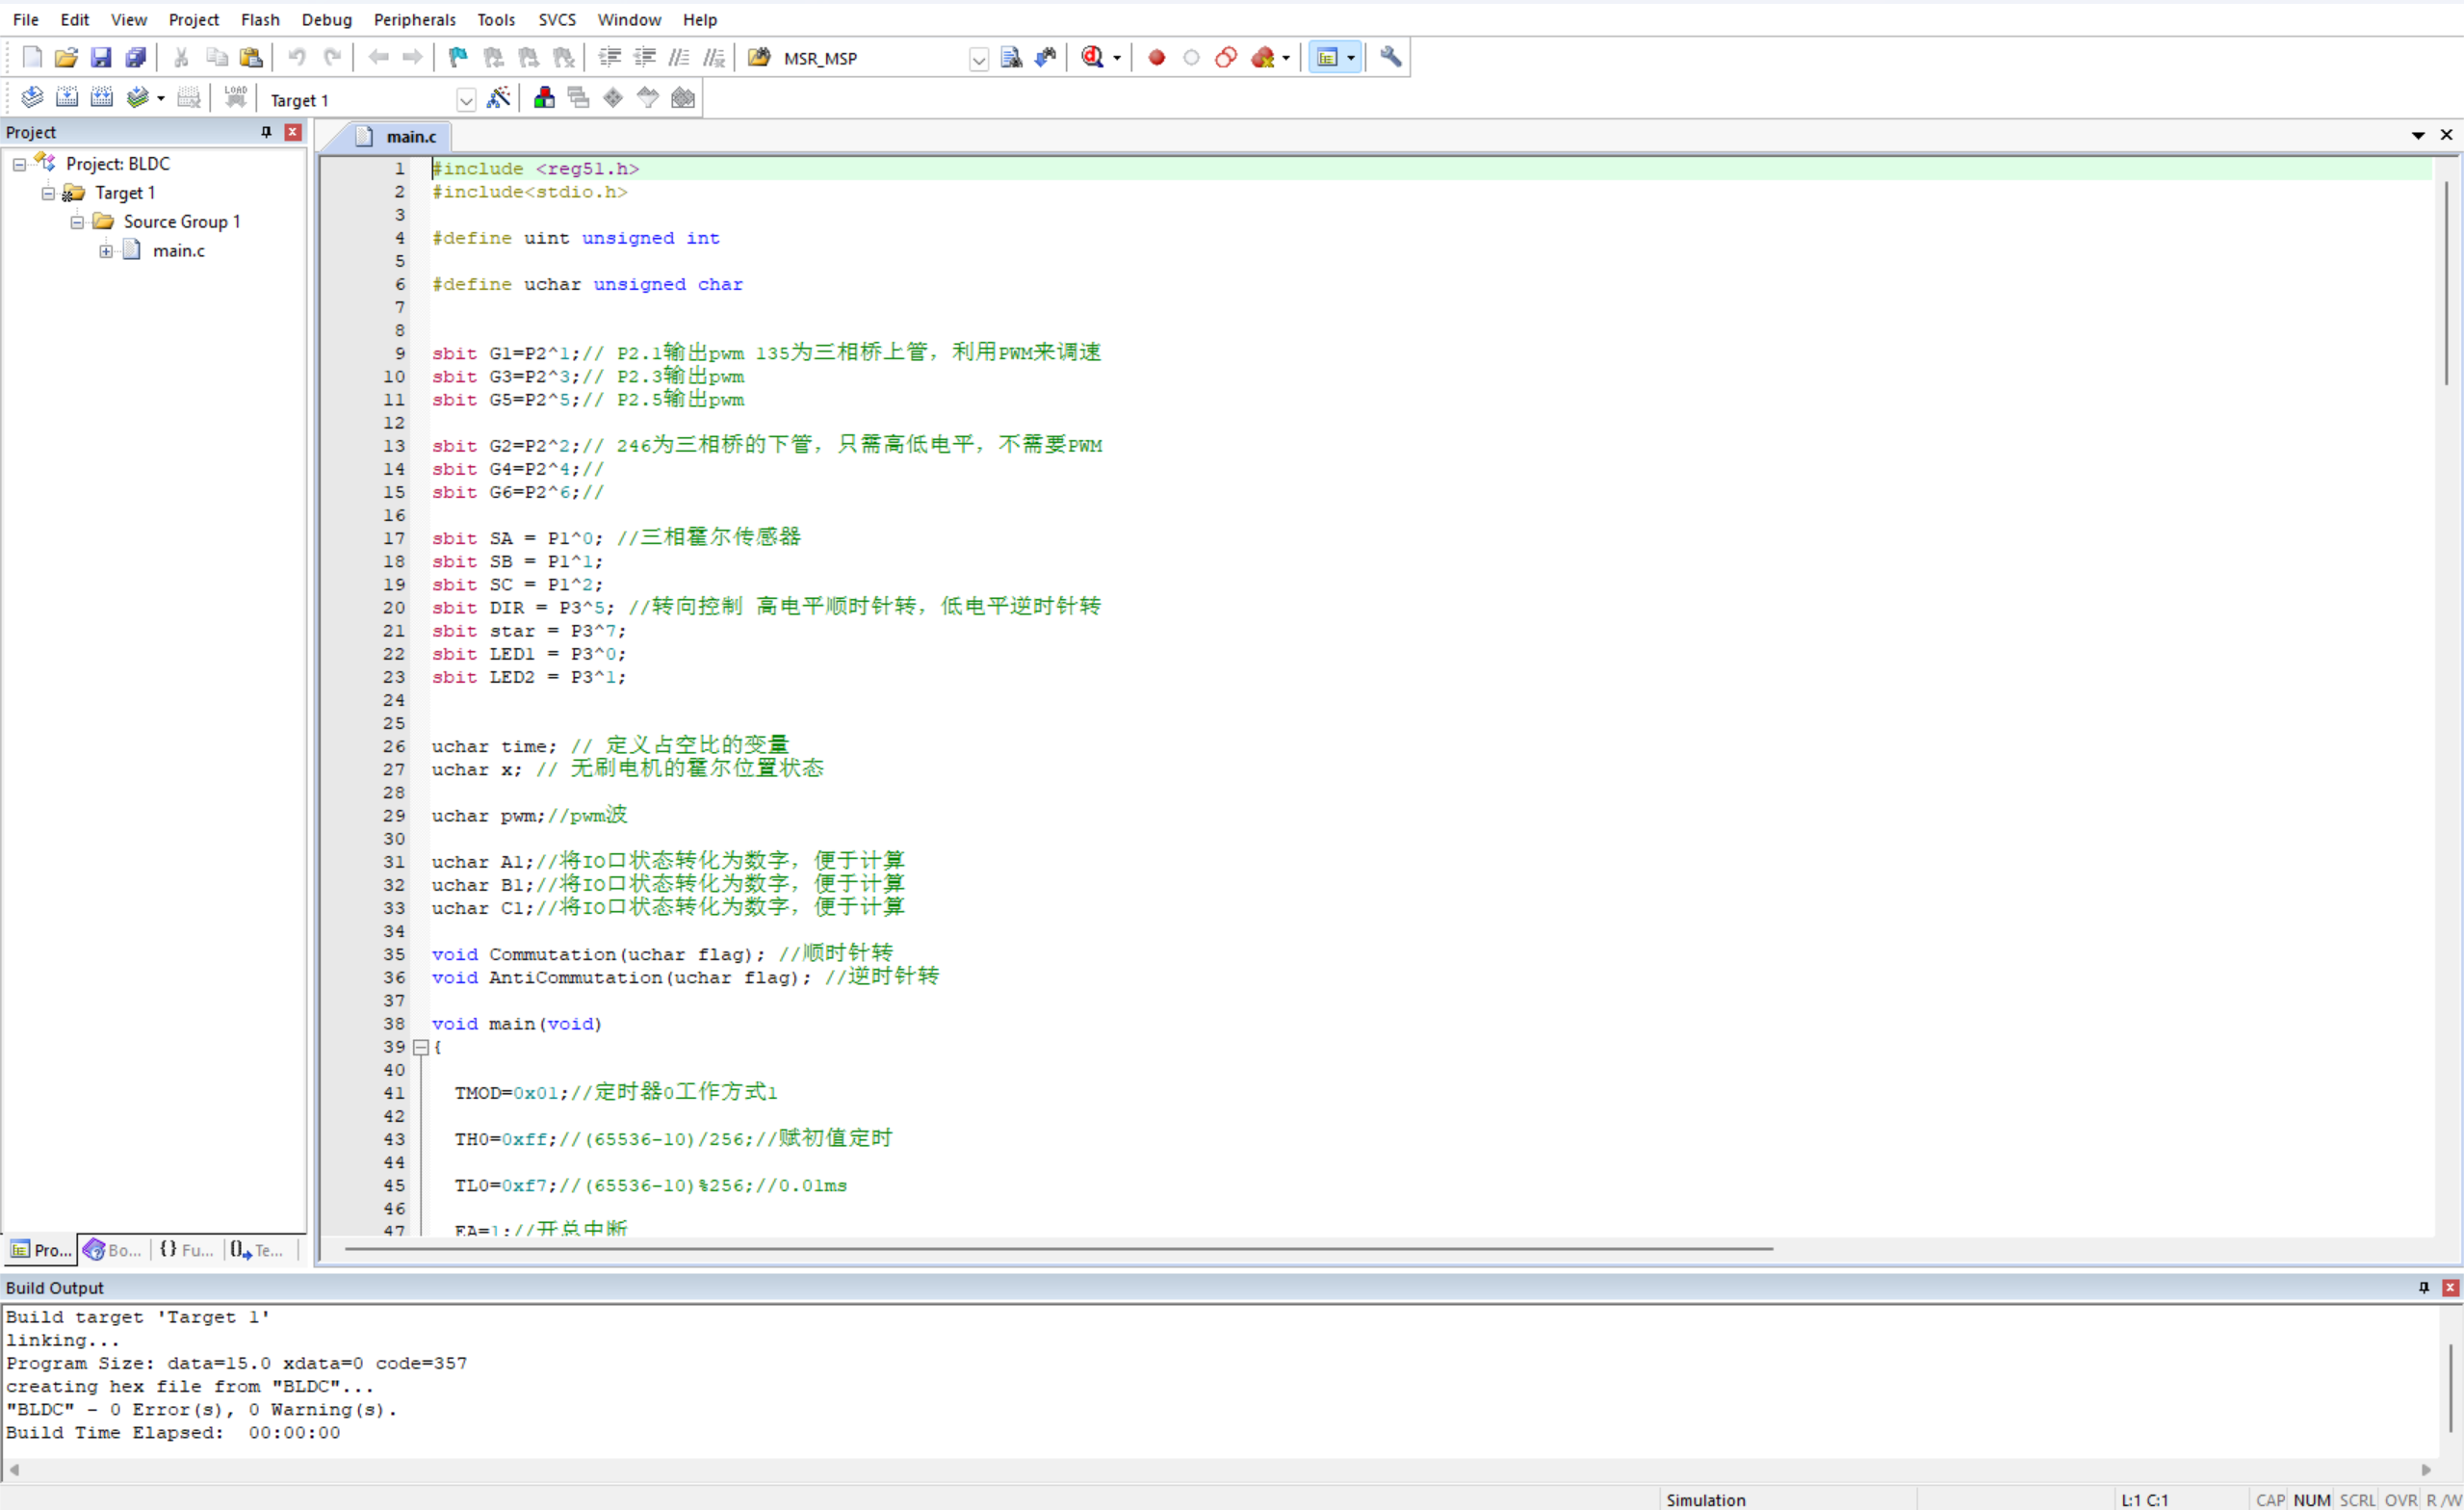Toggle bookmark with blue flag icon
The height and width of the screenshot is (1510, 2464).
[458, 57]
